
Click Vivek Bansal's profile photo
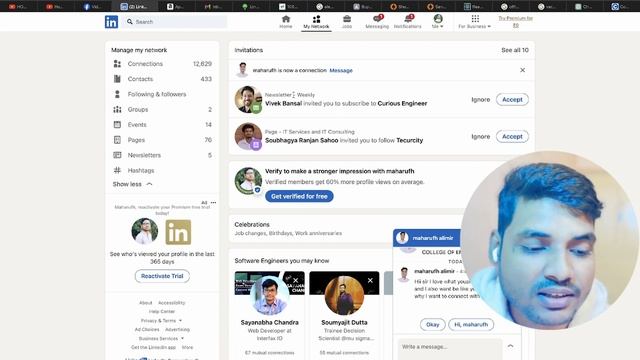248,99
